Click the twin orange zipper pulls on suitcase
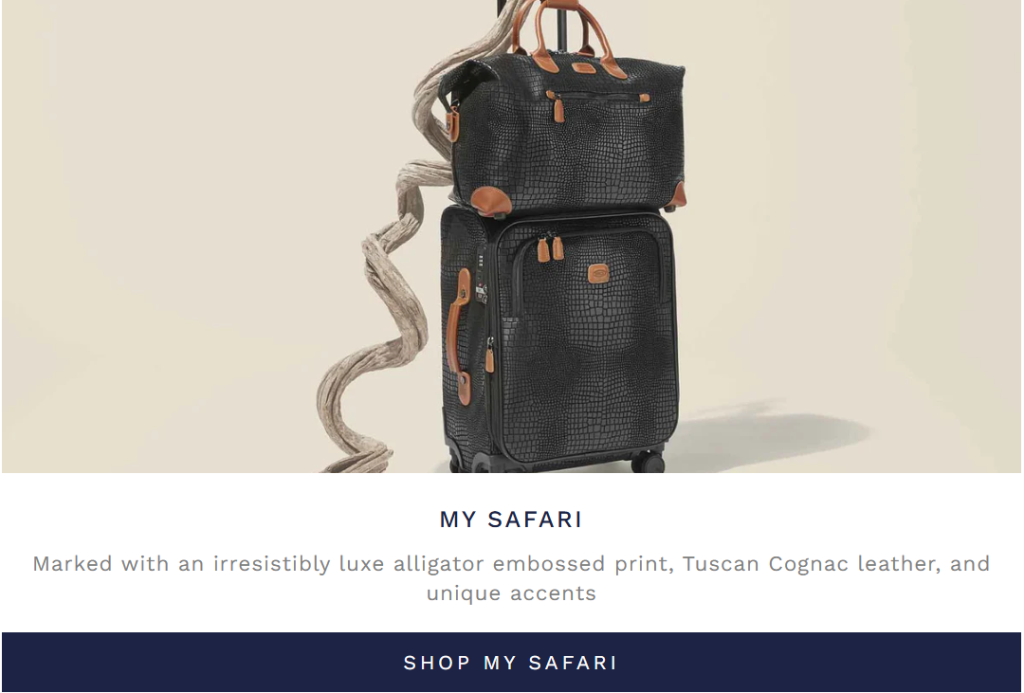 point(550,249)
